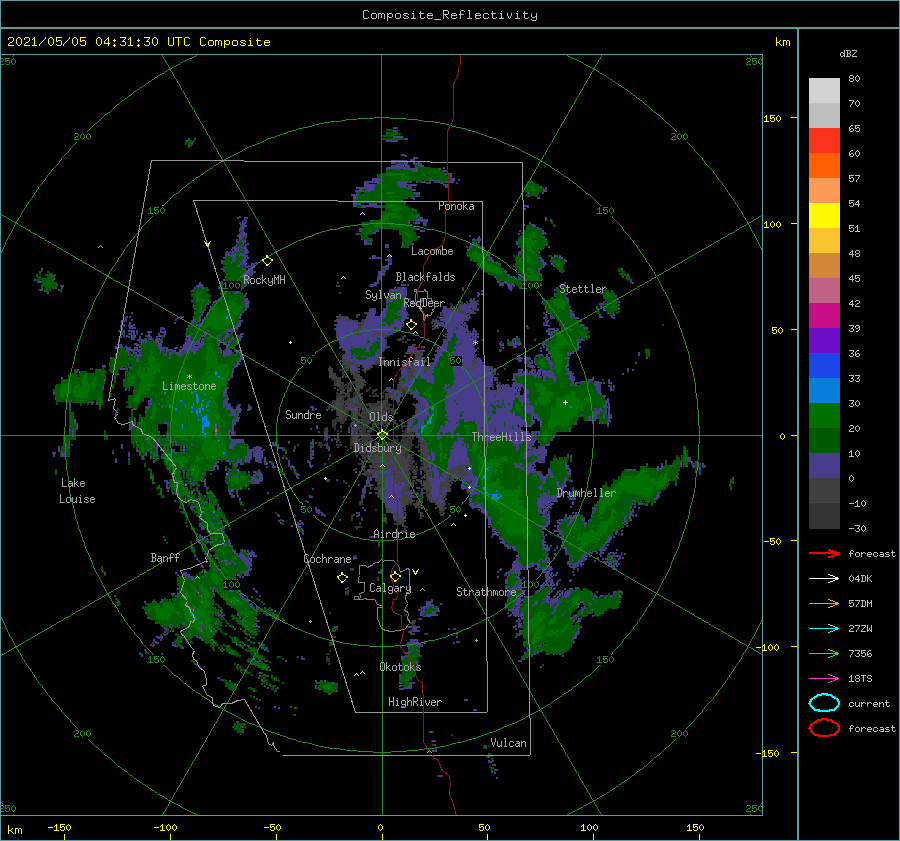Pick the yellow 54 dBZ swatch
The height and width of the screenshot is (841, 900).
pos(824,215)
